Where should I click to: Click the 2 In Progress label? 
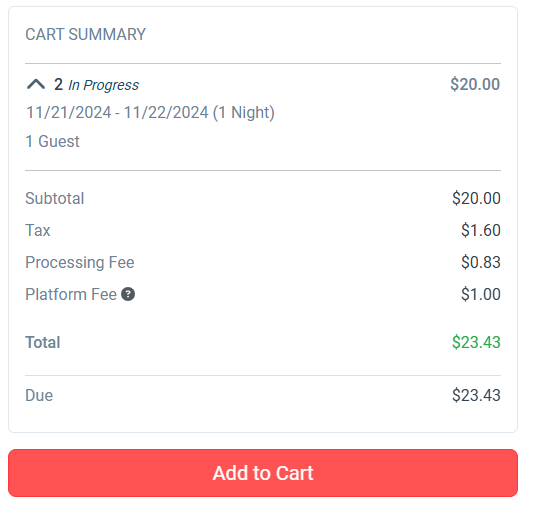coord(96,84)
